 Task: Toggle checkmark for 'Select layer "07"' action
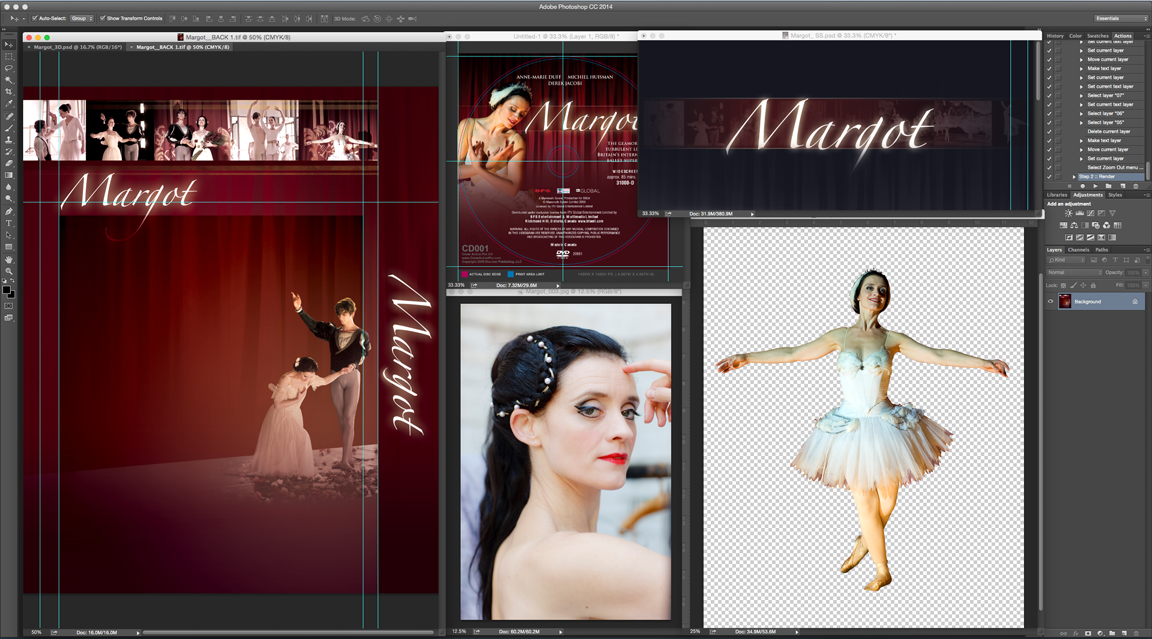point(1048,95)
